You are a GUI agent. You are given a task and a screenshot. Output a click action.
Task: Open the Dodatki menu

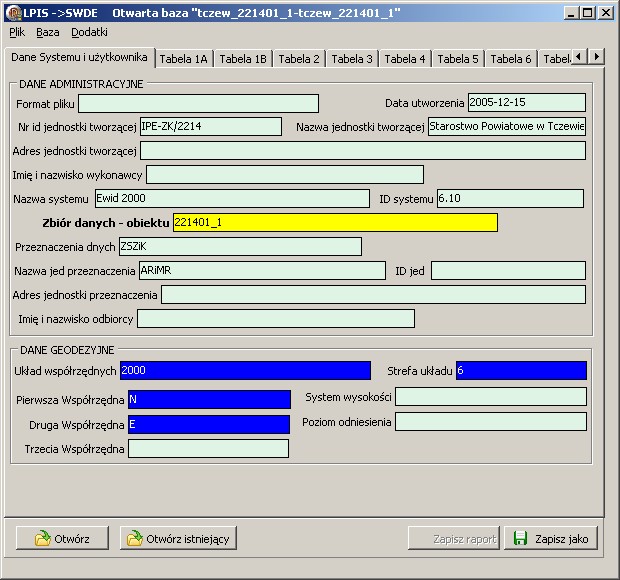click(89, 32)
